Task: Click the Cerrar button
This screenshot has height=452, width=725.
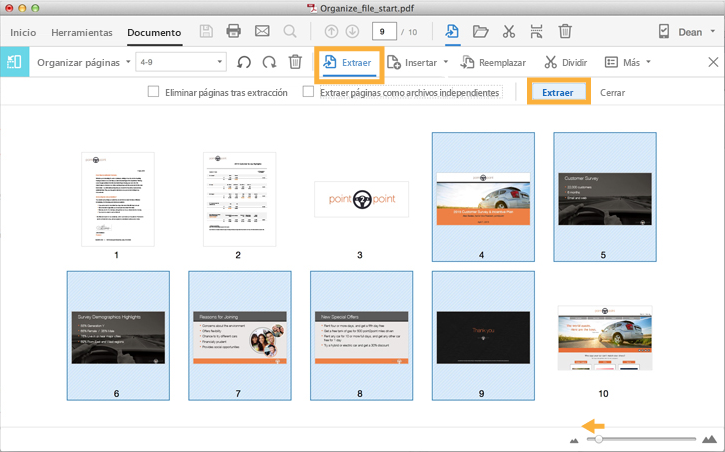Action: tap(612, 92)
